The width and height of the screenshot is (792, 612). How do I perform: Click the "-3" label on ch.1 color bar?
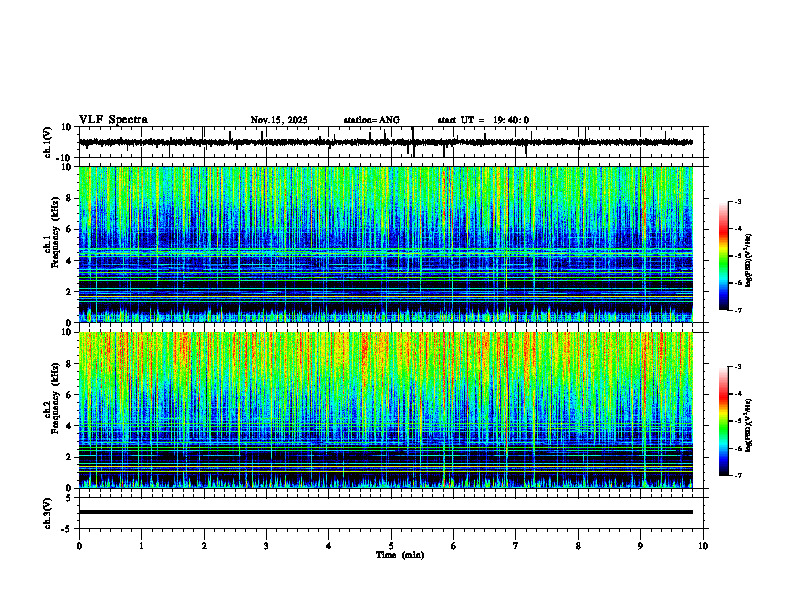click(738, 201)
